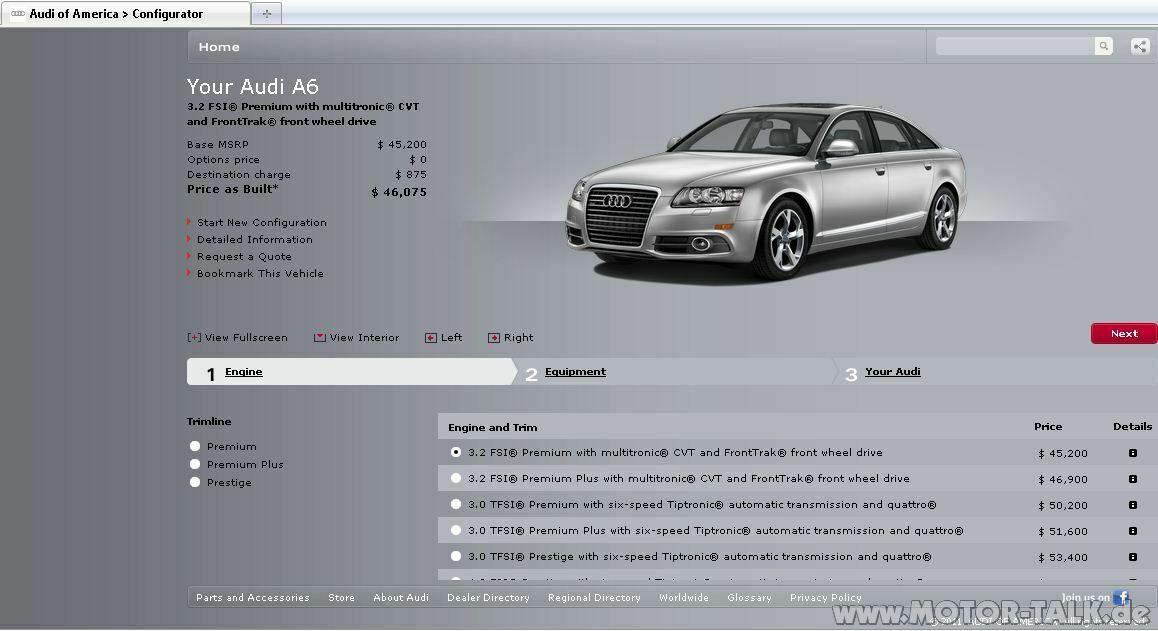1158x631 pixels.
Task: Select the Premium trimline radio
Action: [x=195, y=446]
